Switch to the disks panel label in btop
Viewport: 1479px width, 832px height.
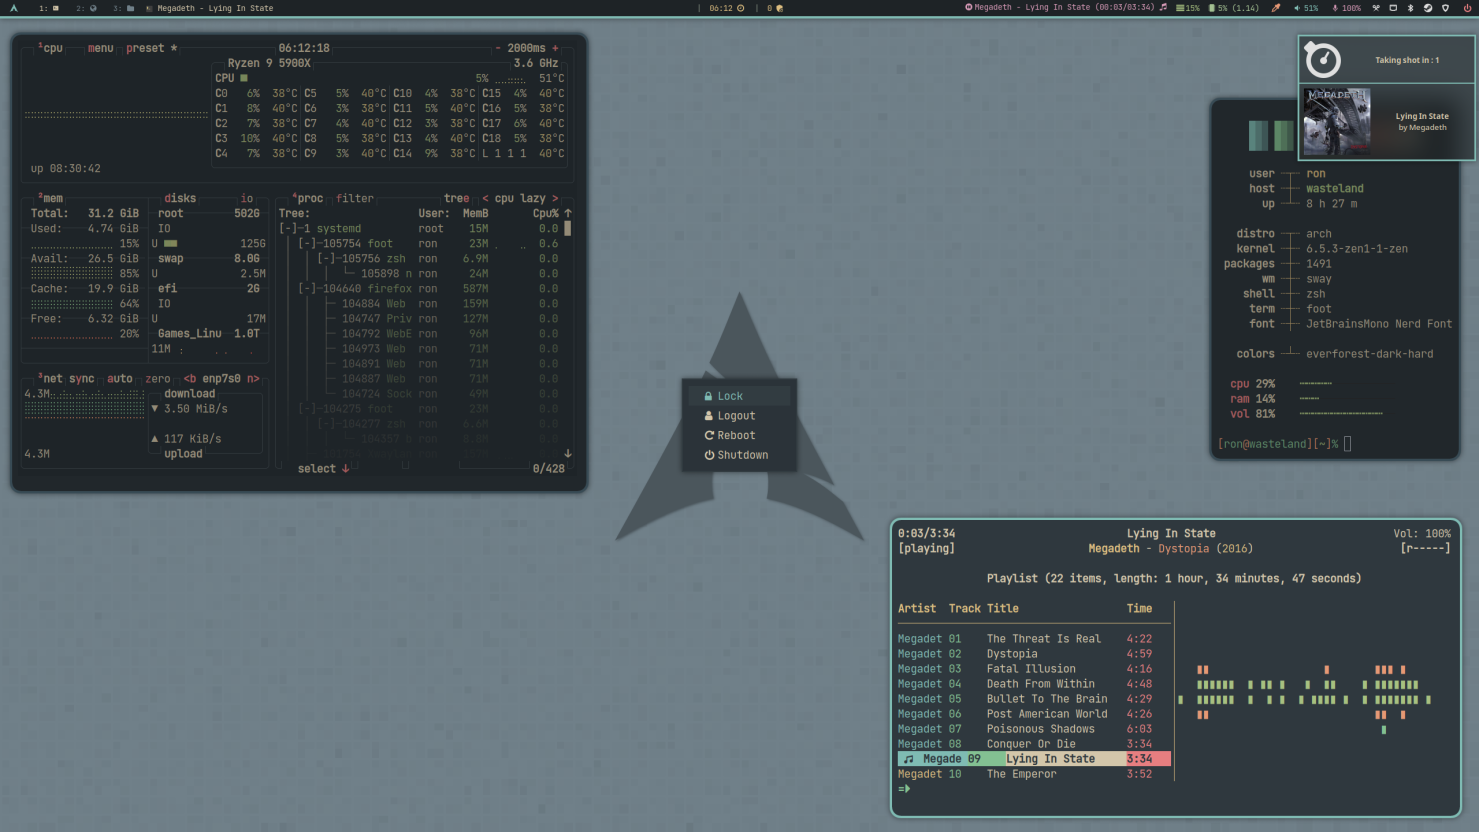[x=180, y=198]
